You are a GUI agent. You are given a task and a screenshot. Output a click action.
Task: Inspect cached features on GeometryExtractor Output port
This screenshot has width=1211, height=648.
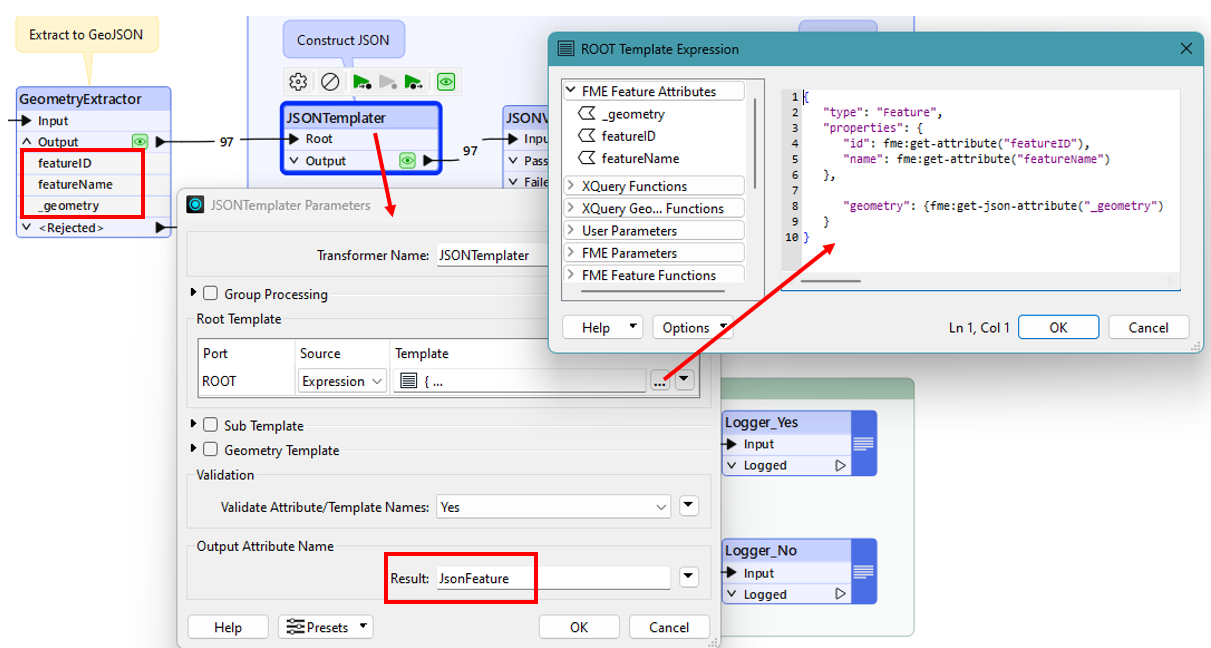tap(141, 141)
